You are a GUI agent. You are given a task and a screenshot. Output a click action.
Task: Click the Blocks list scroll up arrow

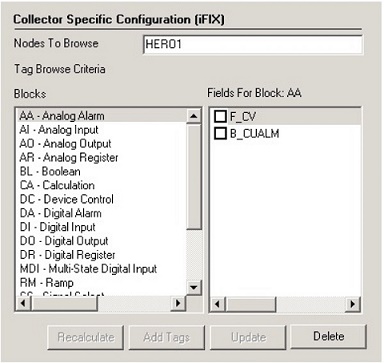[194, 116]
